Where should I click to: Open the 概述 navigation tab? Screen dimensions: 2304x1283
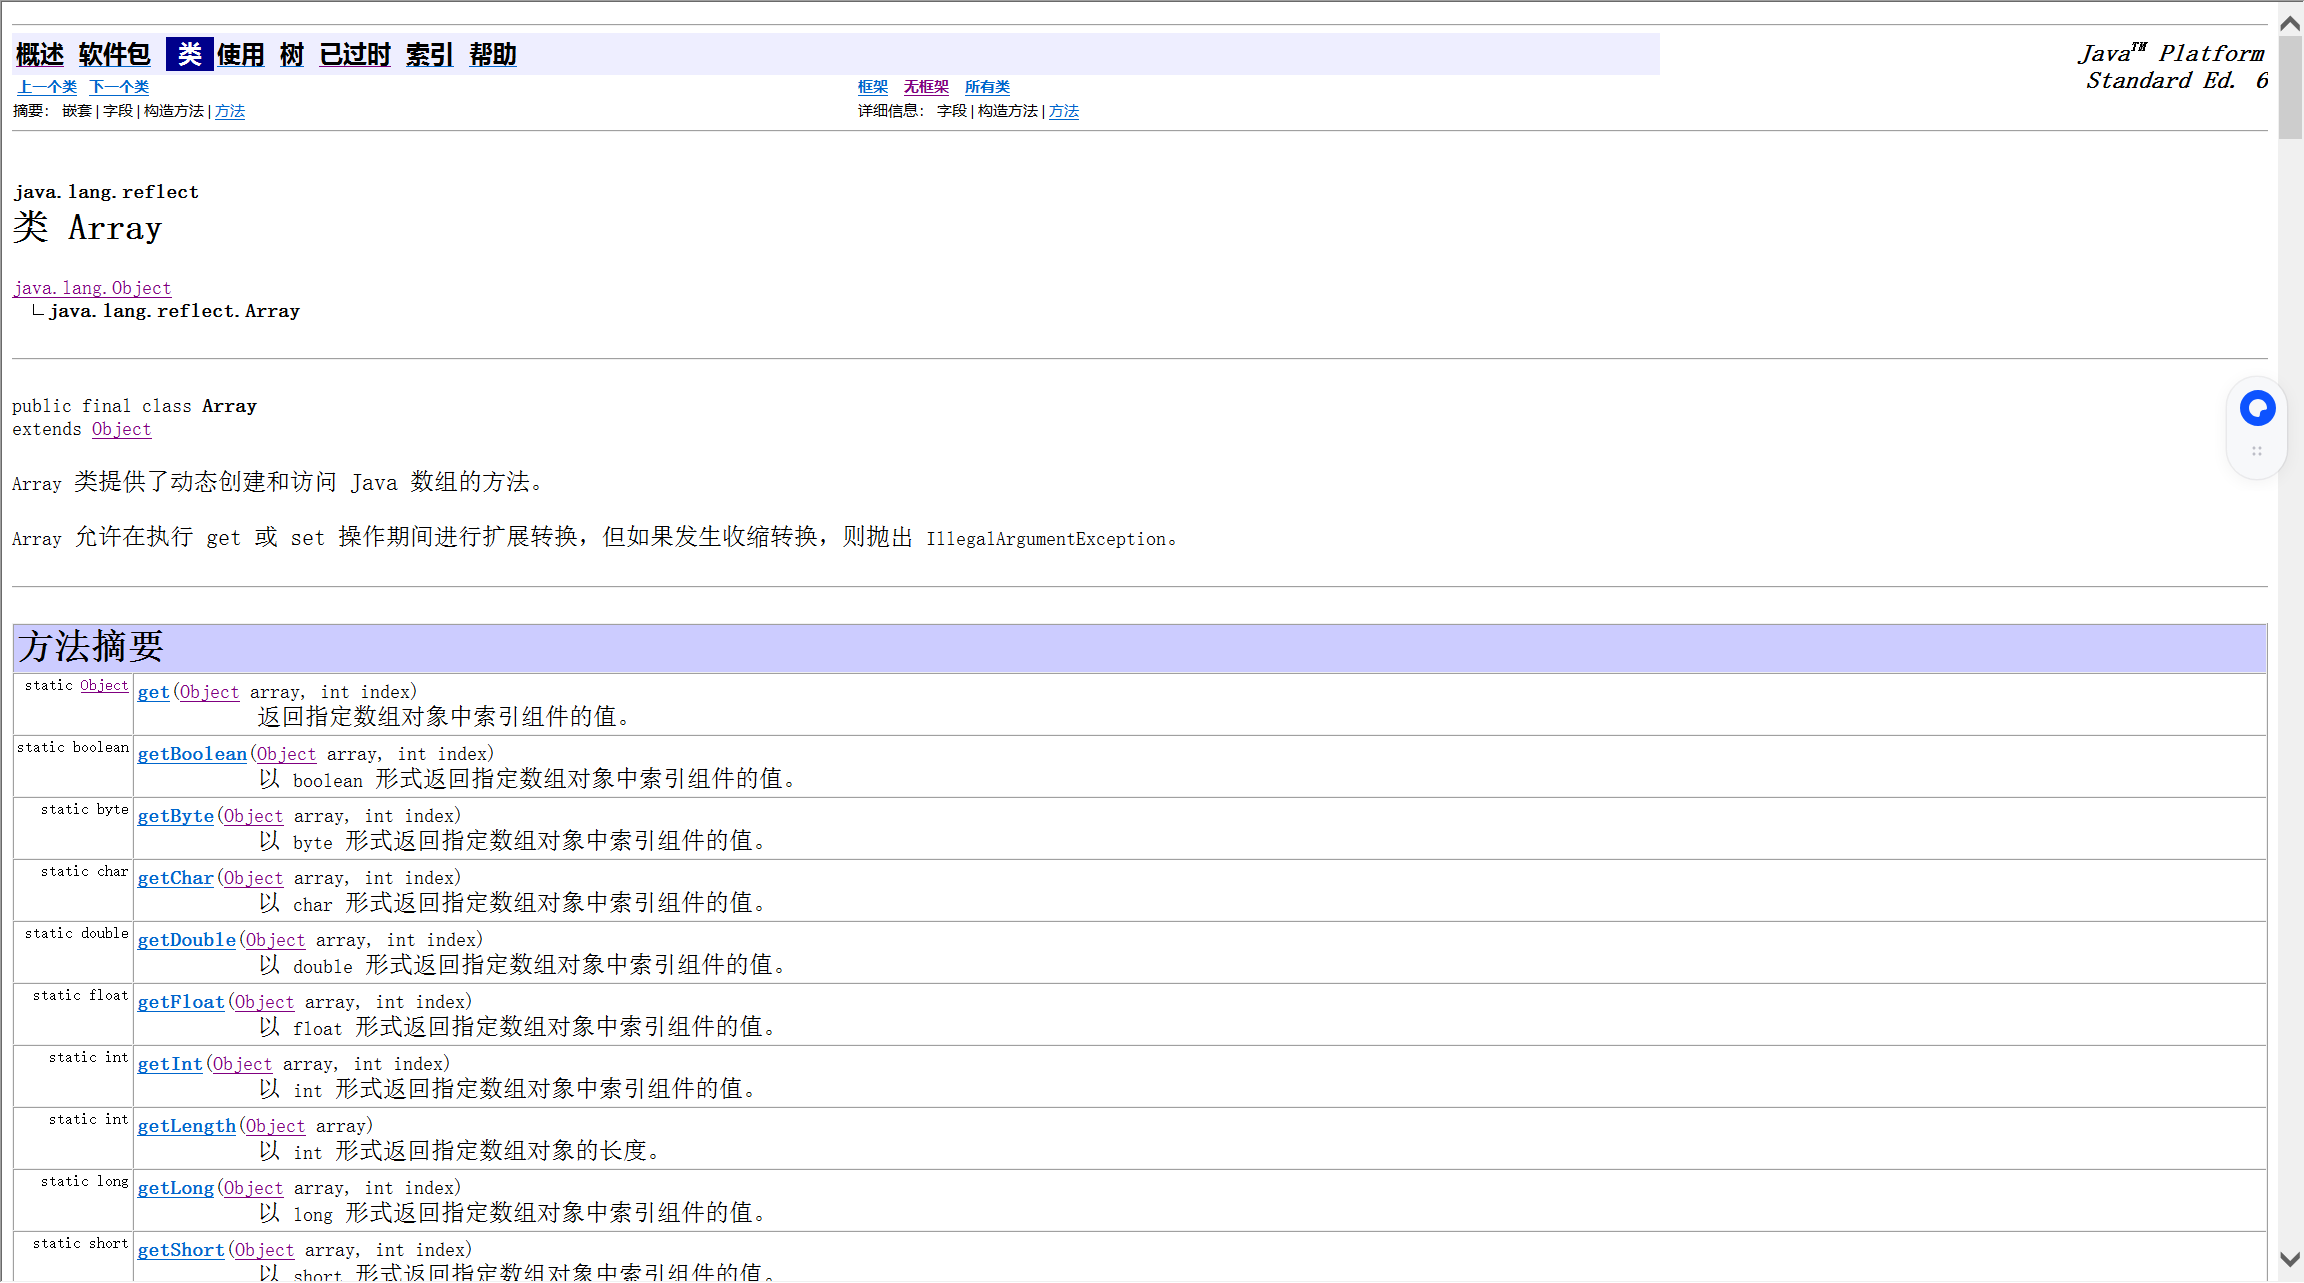tap(40, 55)
